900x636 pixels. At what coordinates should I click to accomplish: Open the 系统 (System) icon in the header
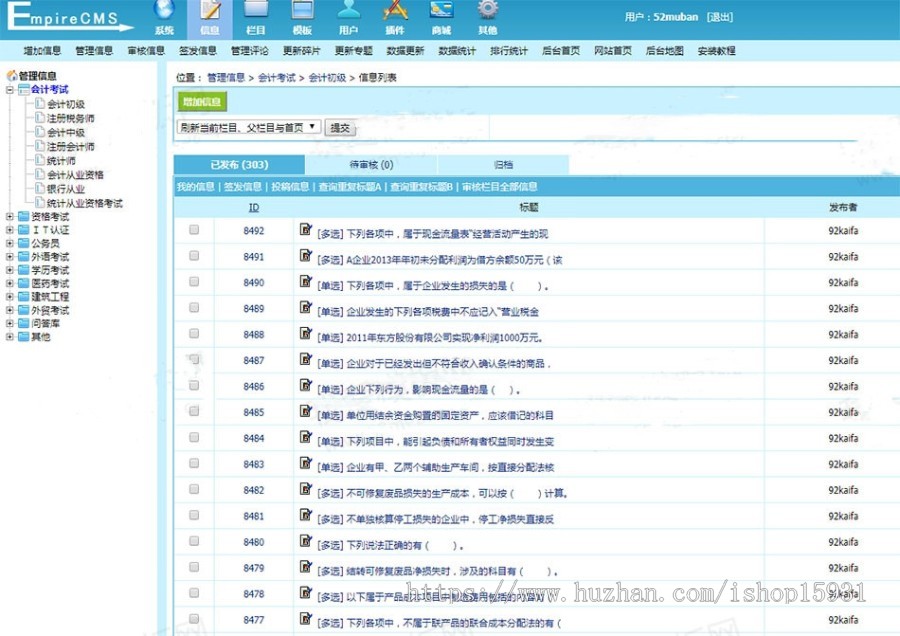pyautogui.click(x=164, y=12)
